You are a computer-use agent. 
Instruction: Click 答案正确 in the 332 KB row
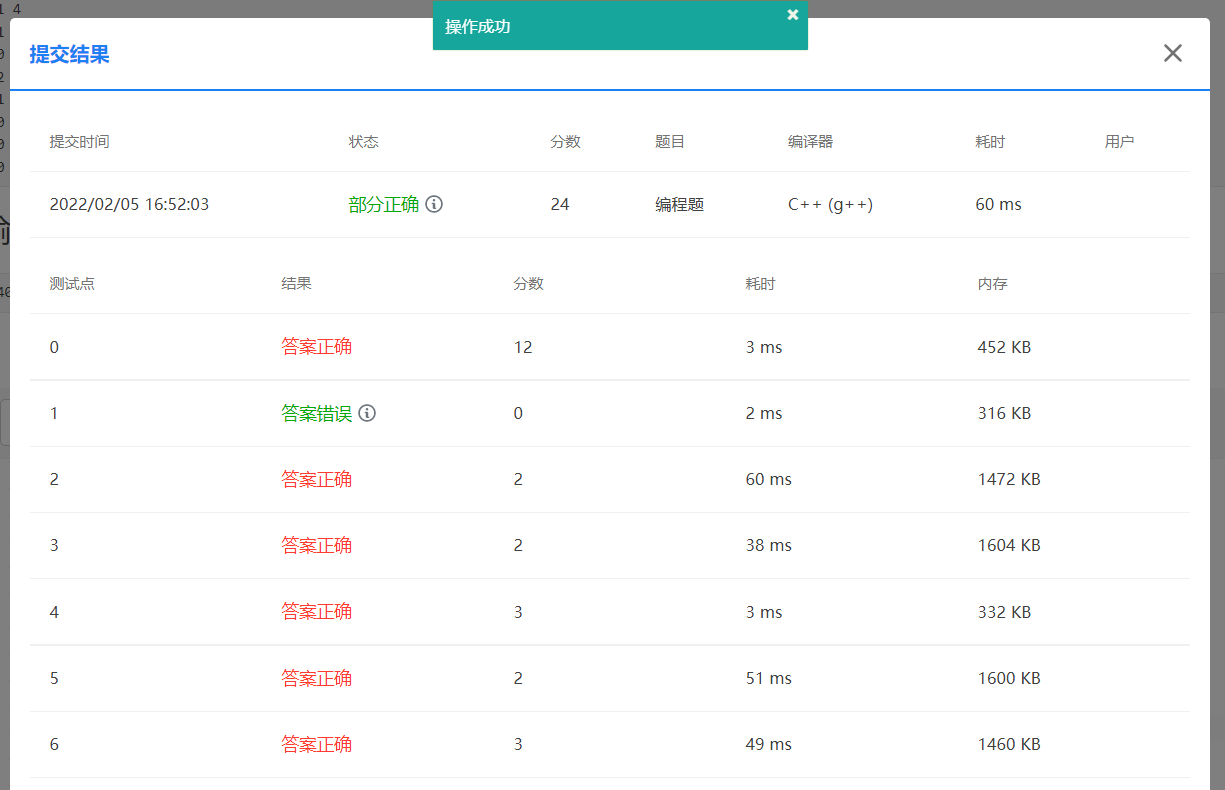(x=317, y=611)
